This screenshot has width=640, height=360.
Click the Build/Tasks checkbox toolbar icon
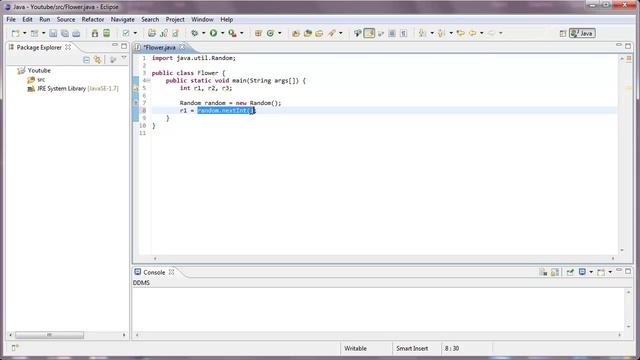pos(126,33)
